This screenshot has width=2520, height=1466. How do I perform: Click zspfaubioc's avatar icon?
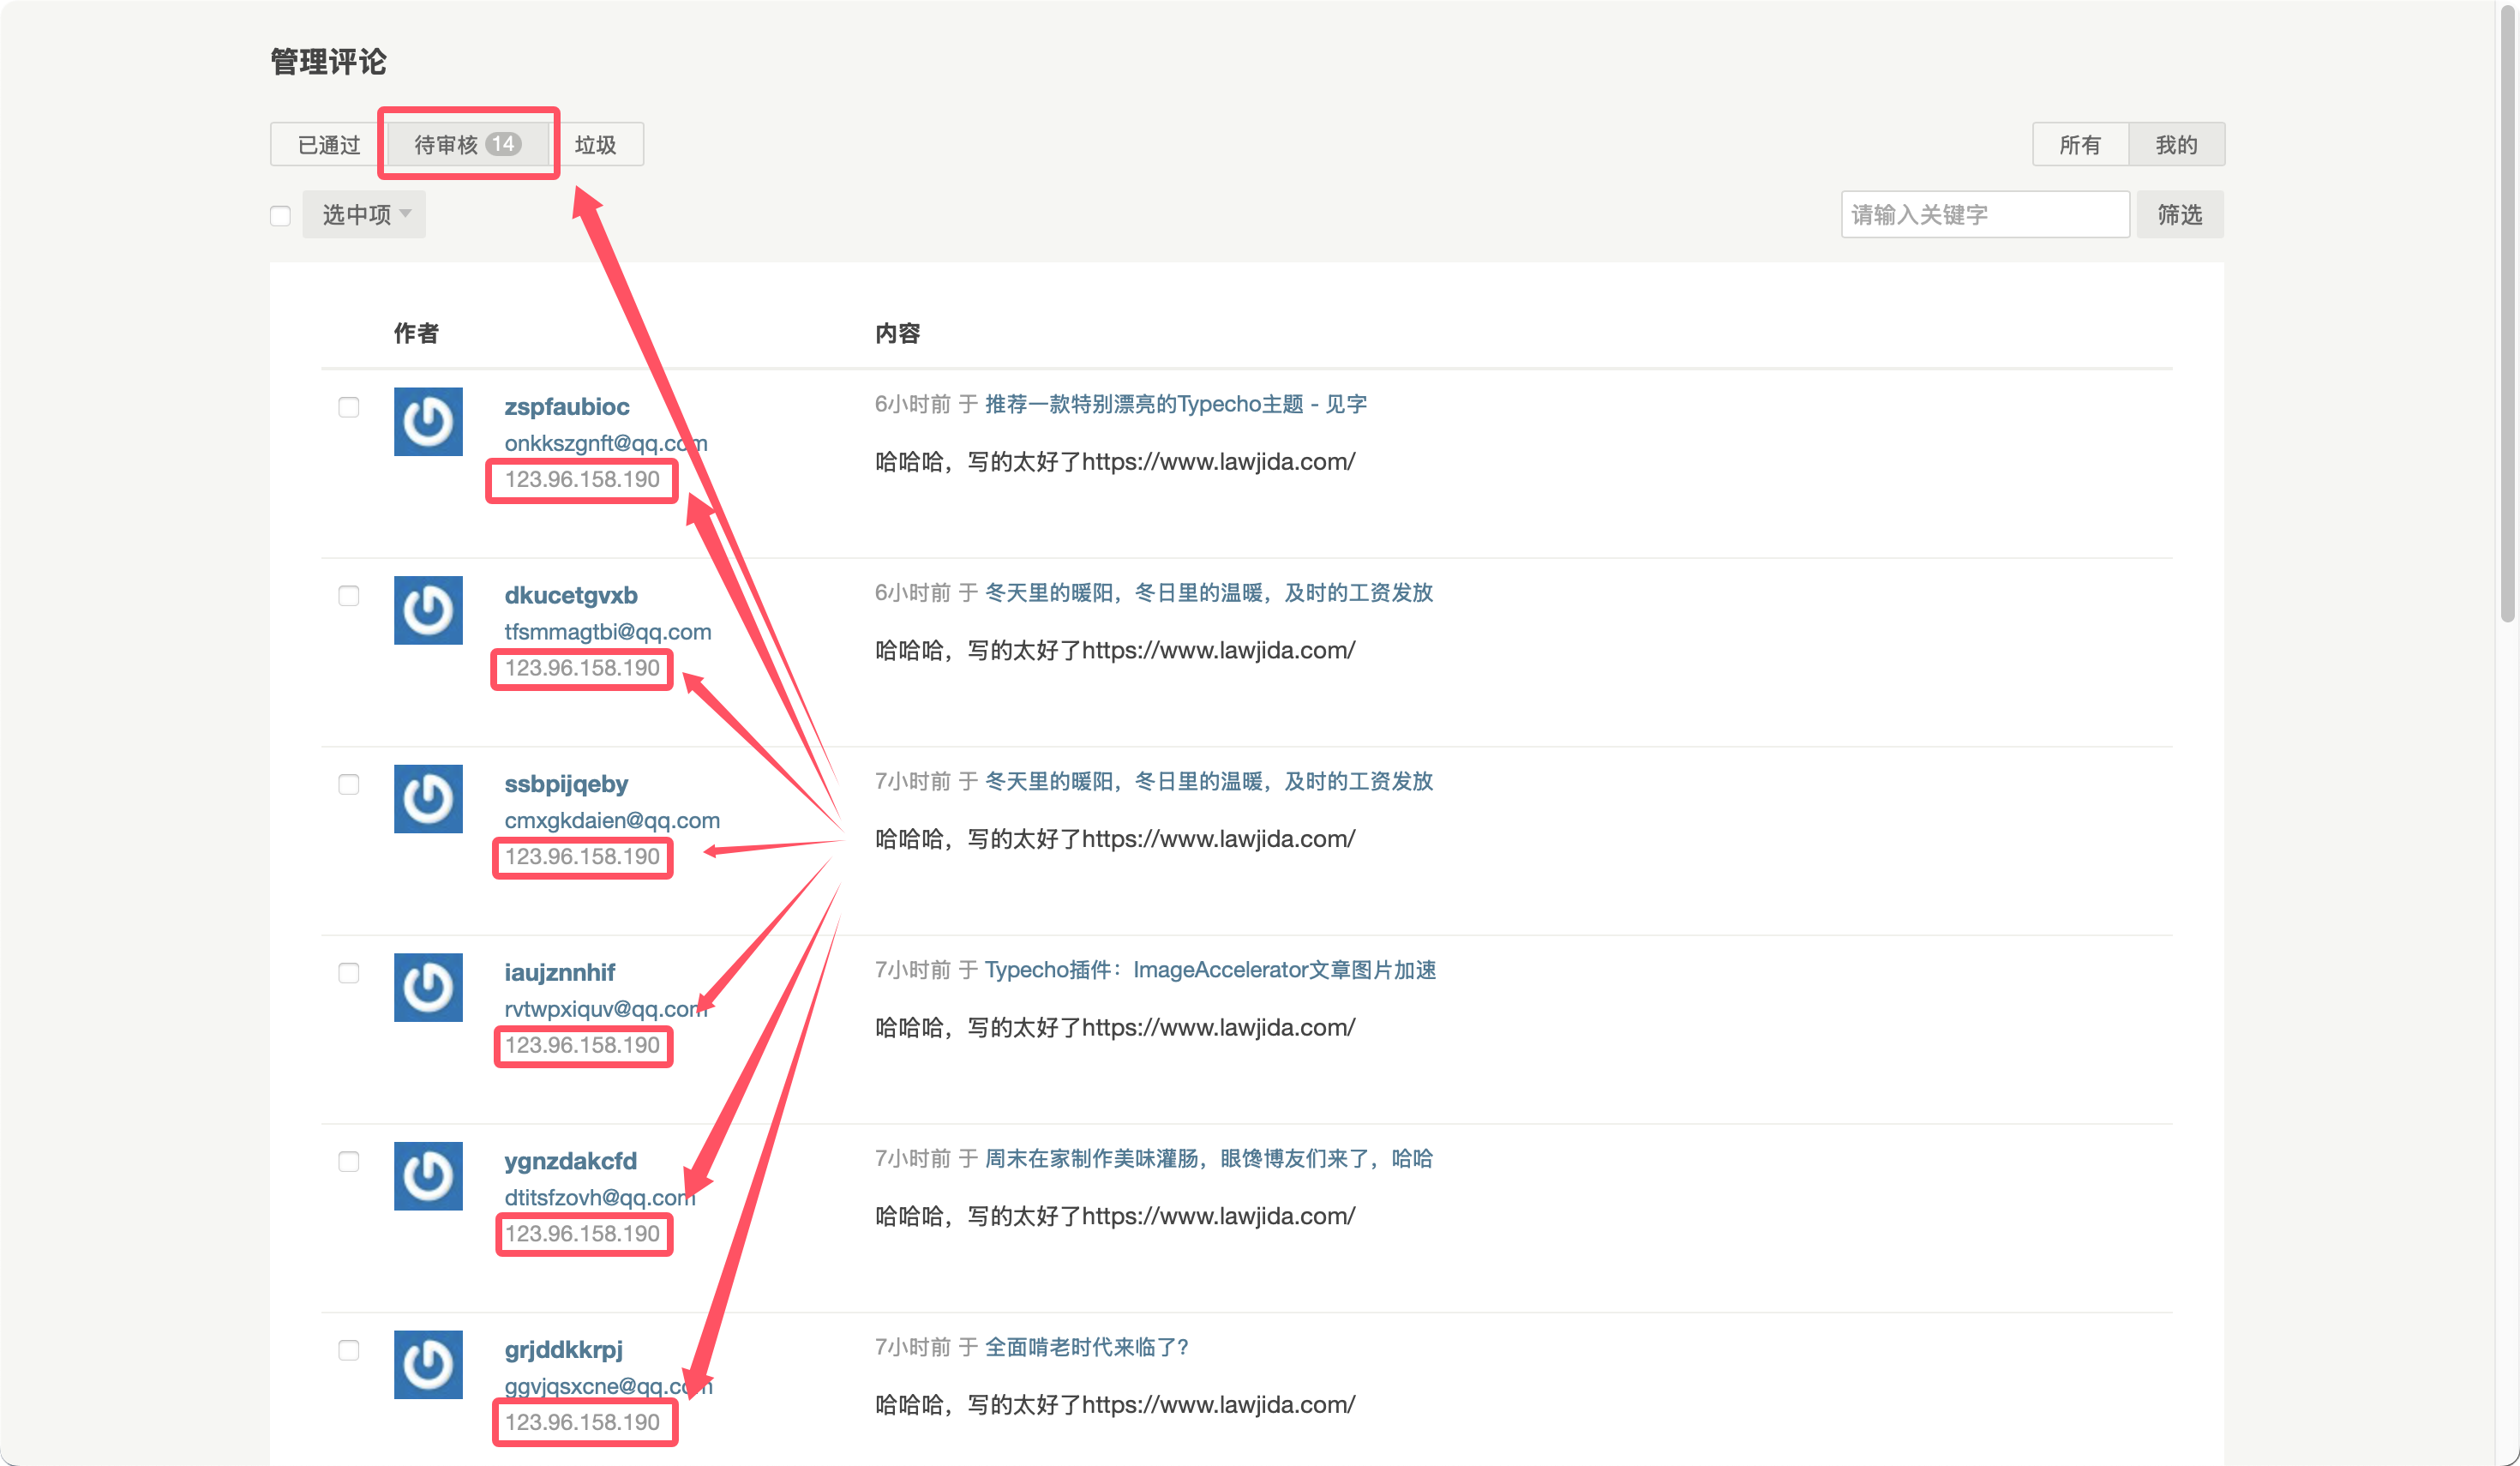coord(428,421)
